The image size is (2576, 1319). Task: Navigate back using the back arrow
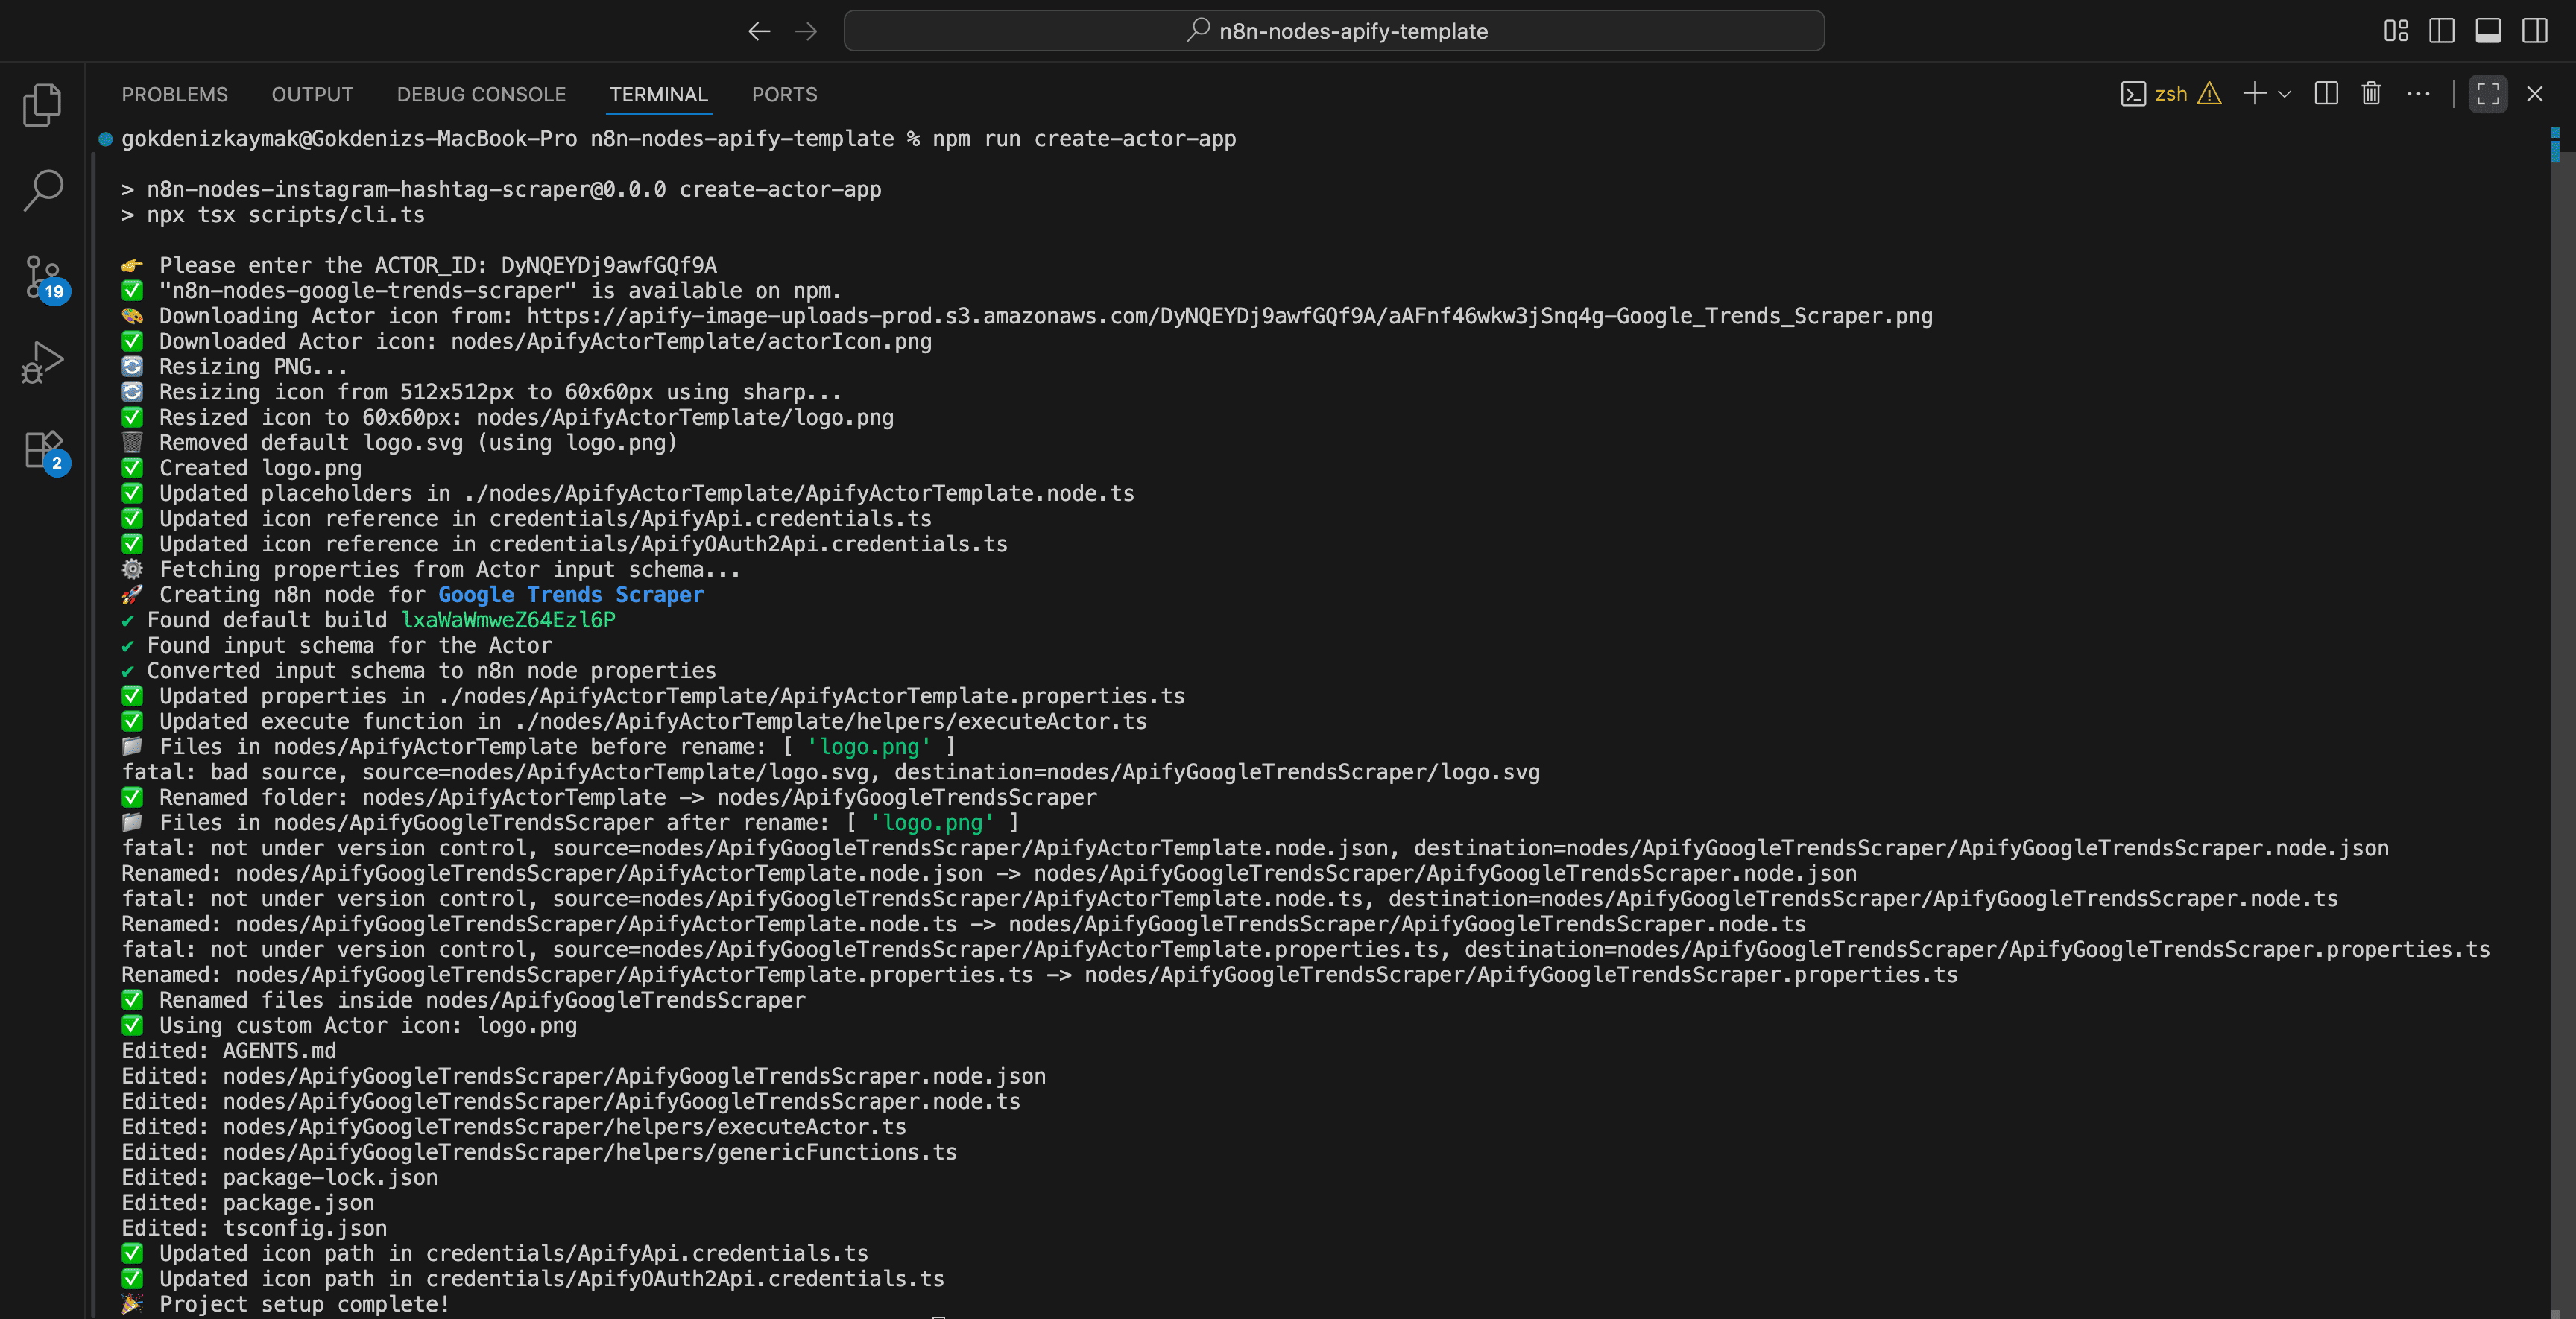(x=759, y=31)
